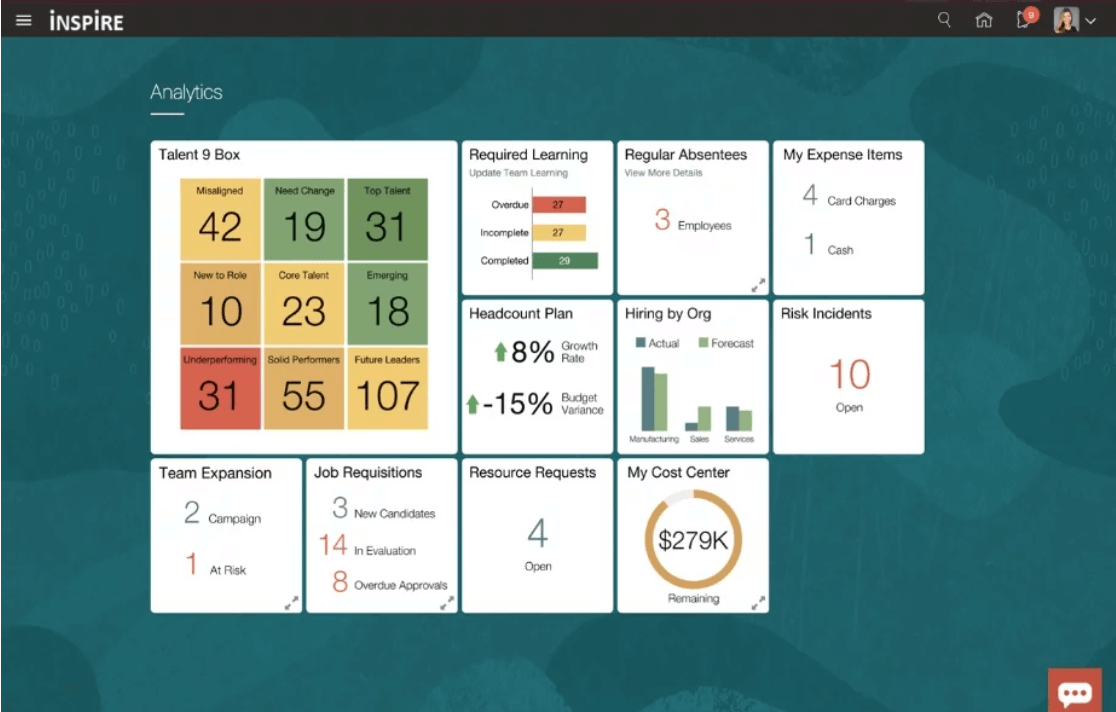Open search from the top bar
The width and height of the screenshot is (1116, 712).
pos(944,20)
